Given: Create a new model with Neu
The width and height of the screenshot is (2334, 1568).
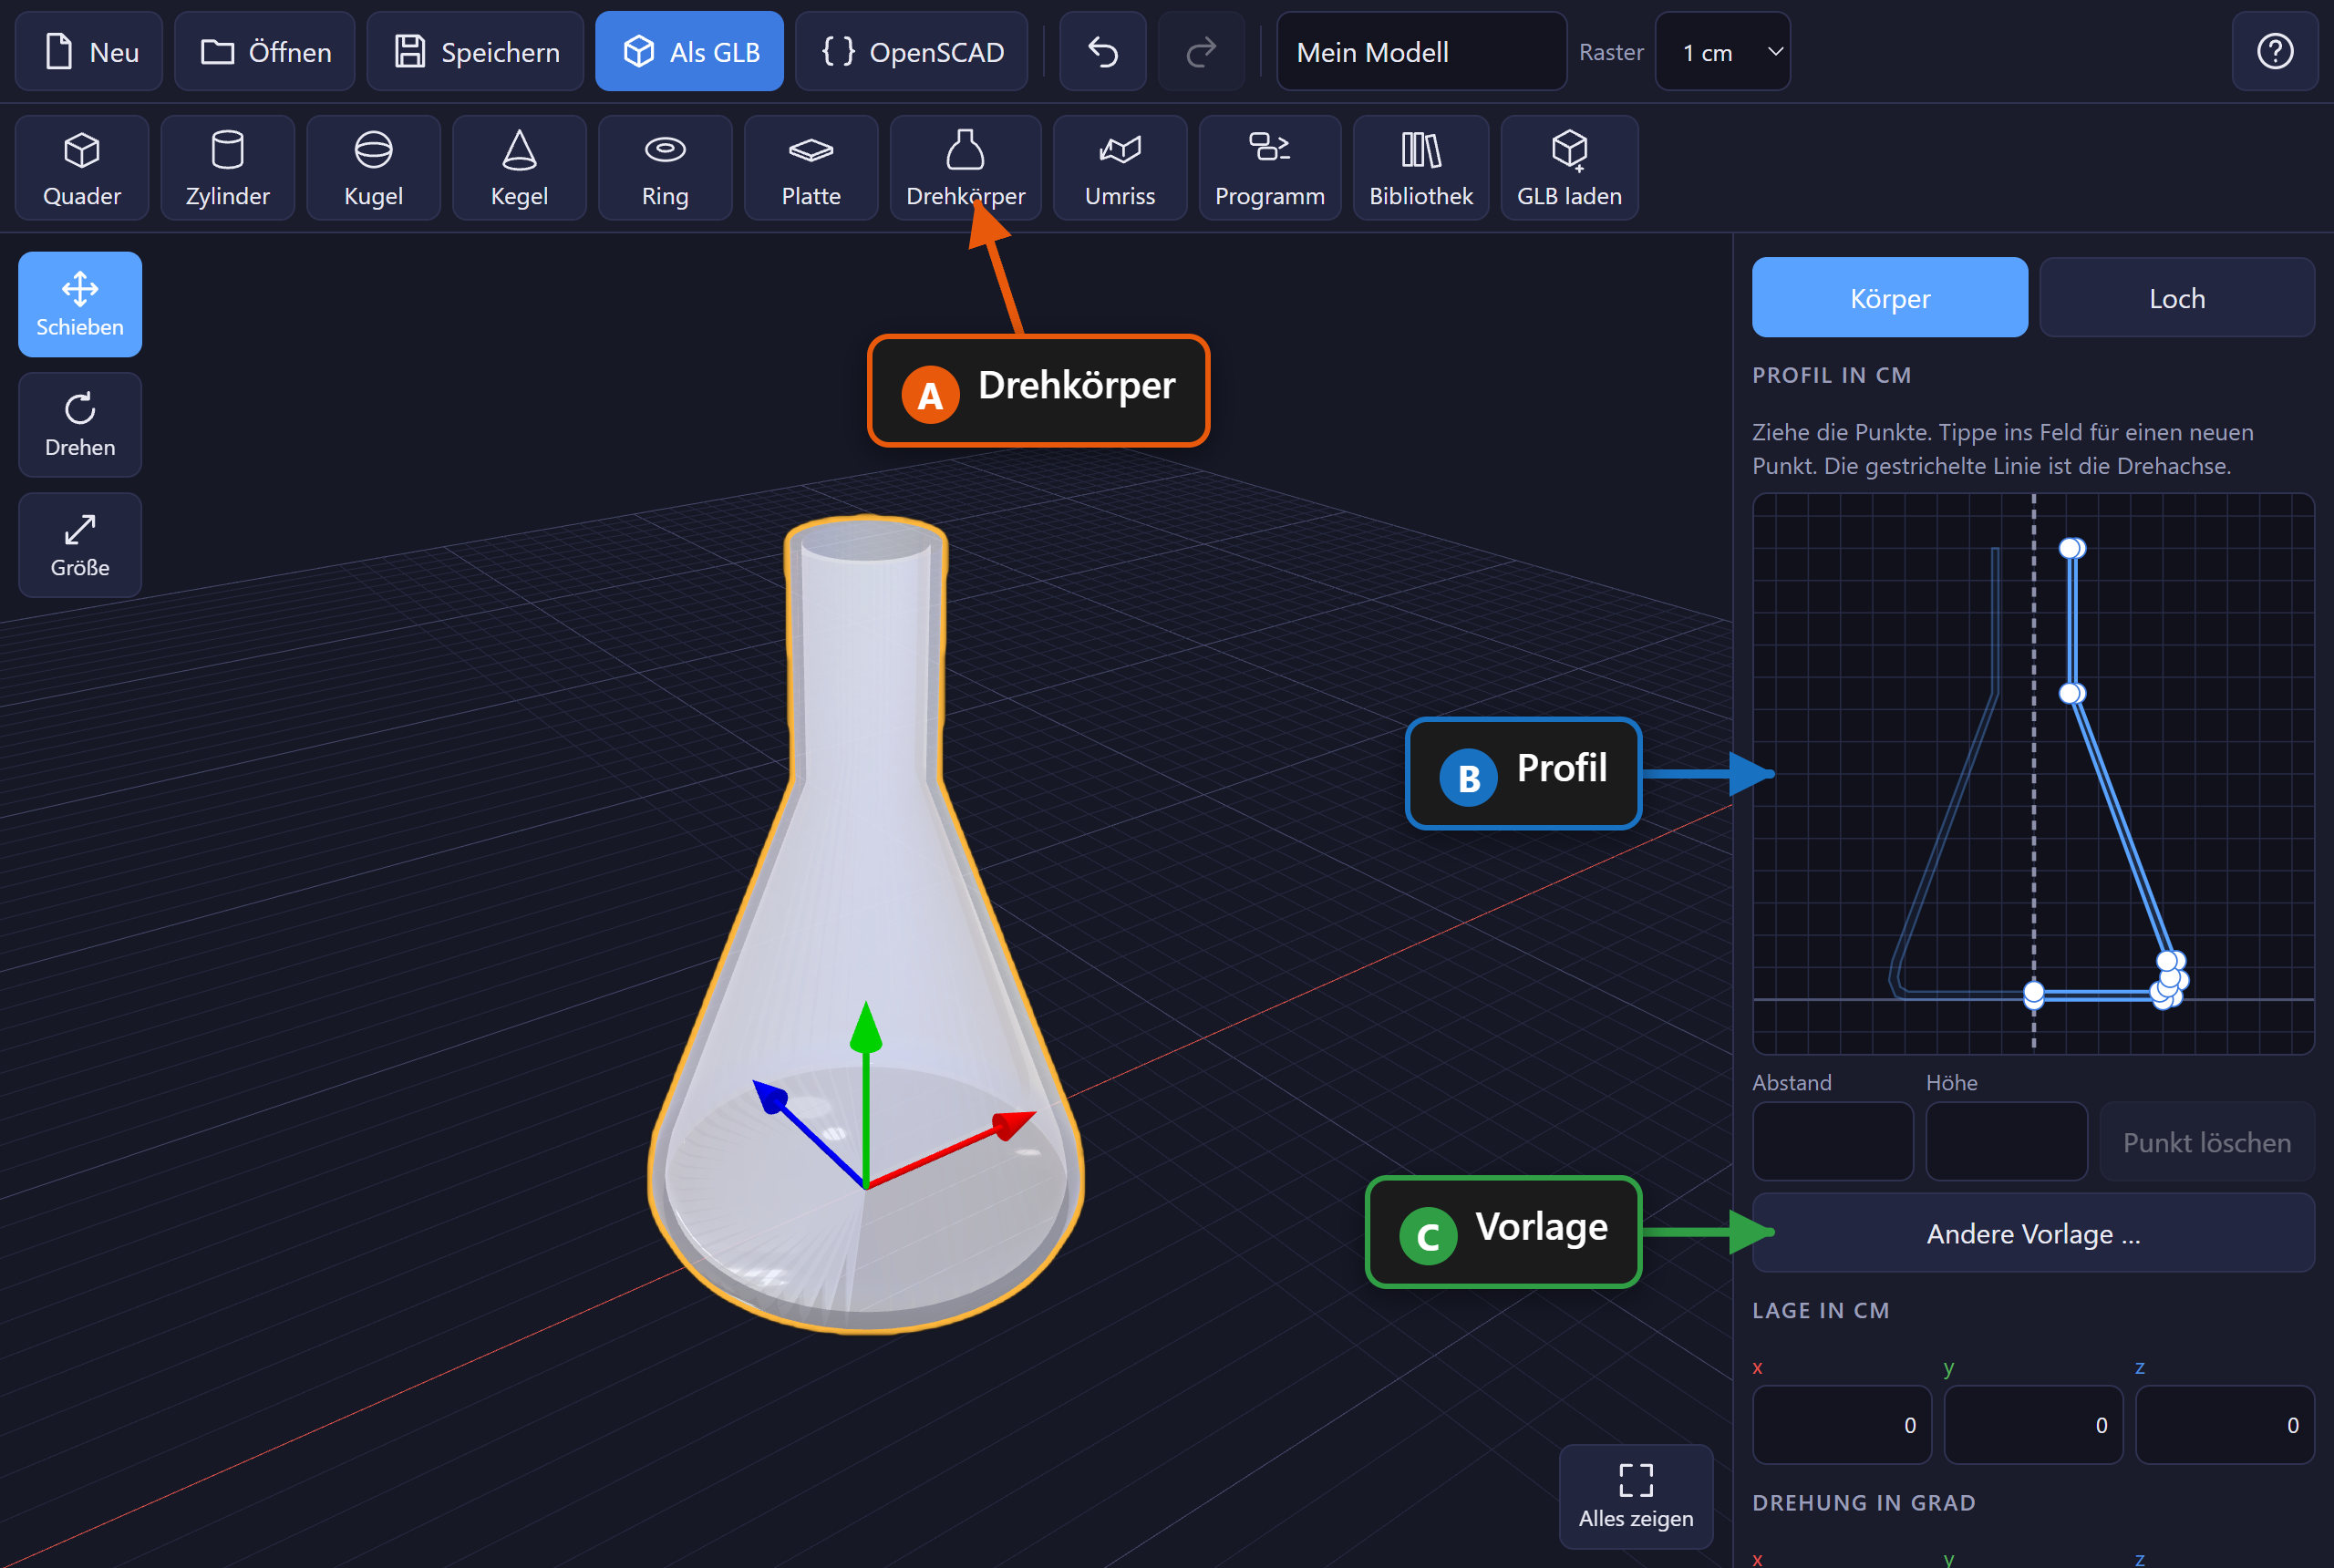Looking at the screenshot, I should coord(89,51).
